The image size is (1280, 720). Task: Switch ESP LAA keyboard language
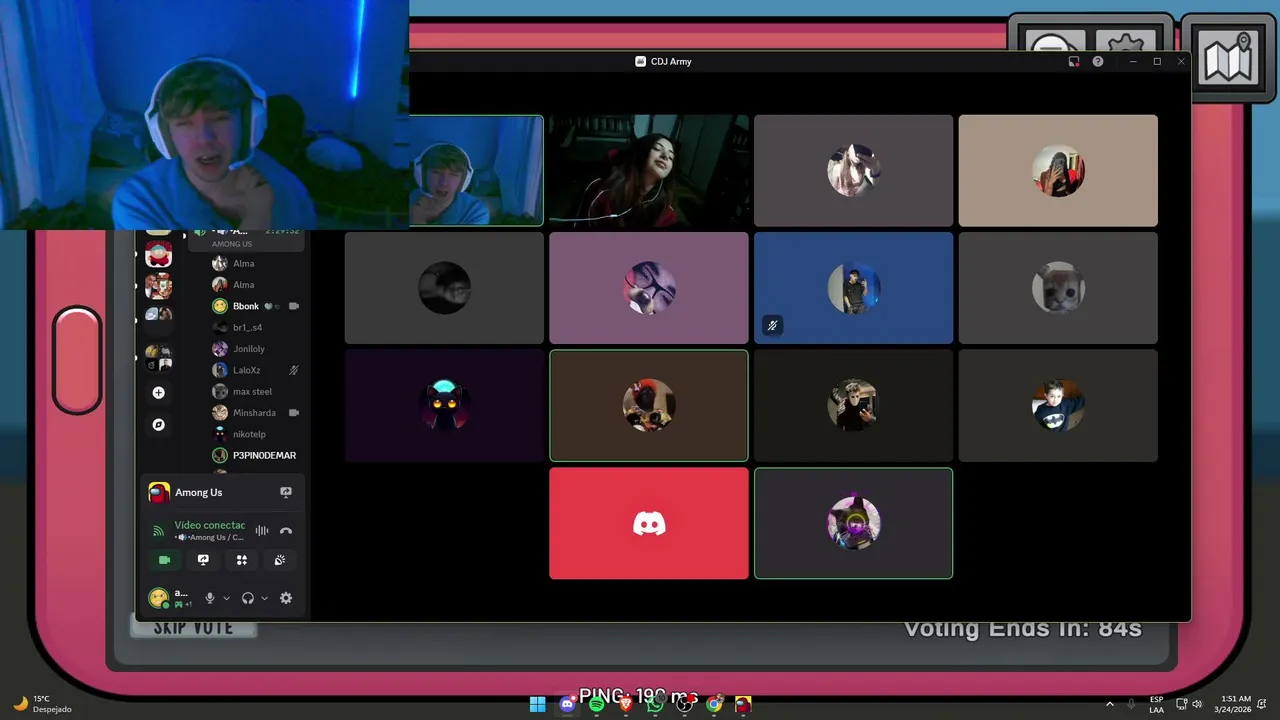[x=1156, y=704]
